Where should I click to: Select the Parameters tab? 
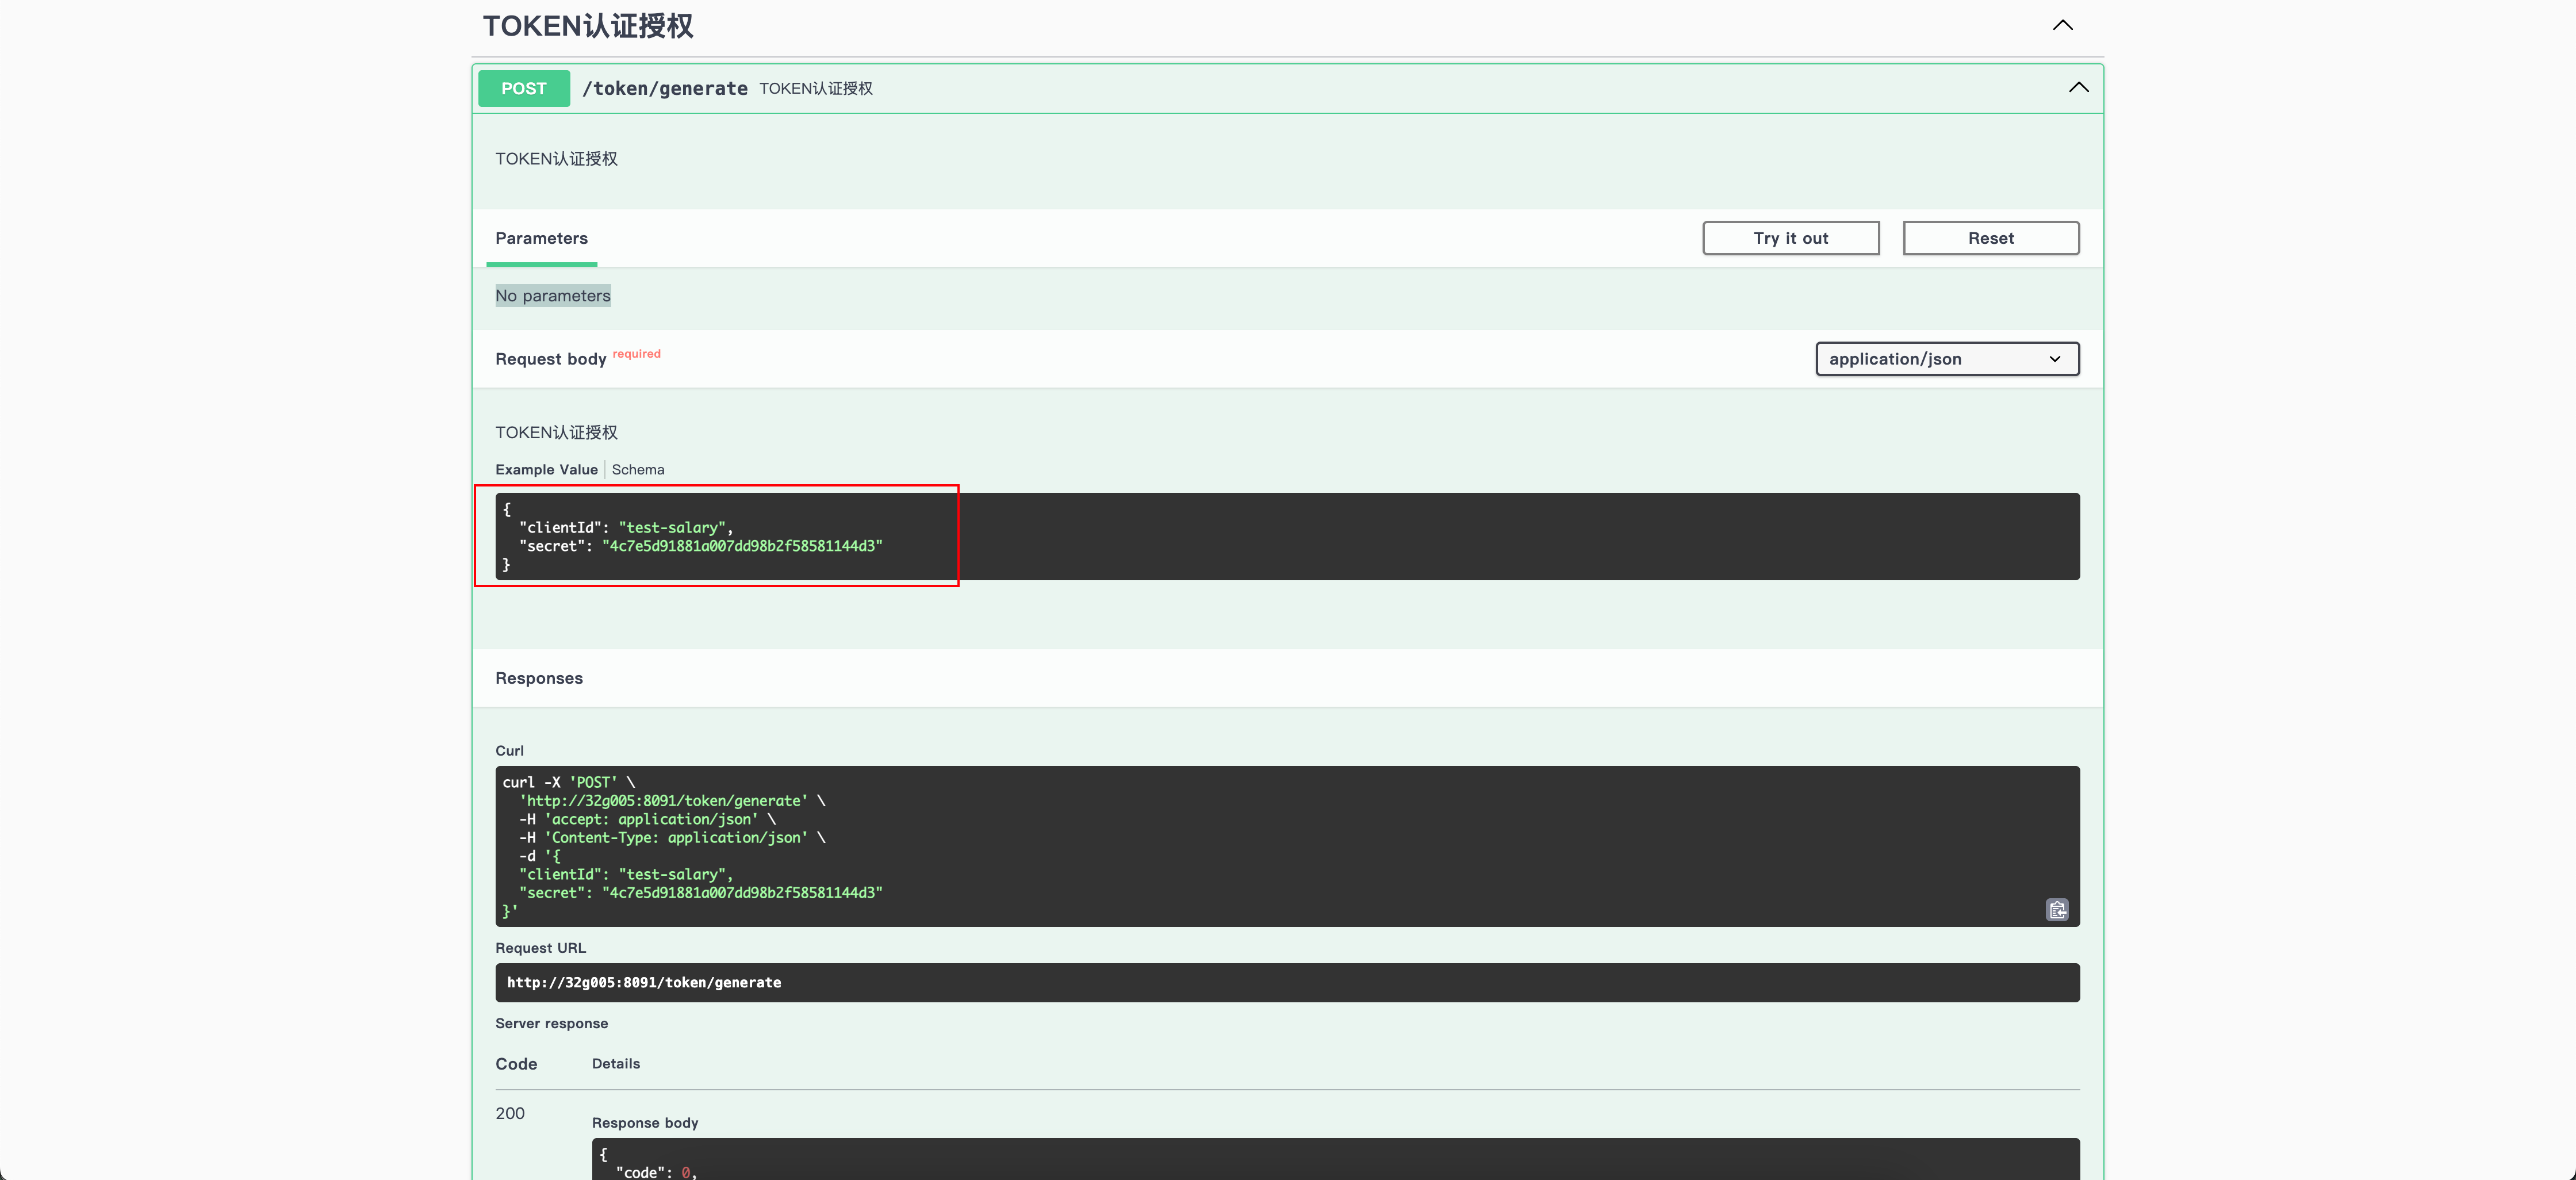pos(541,238)
